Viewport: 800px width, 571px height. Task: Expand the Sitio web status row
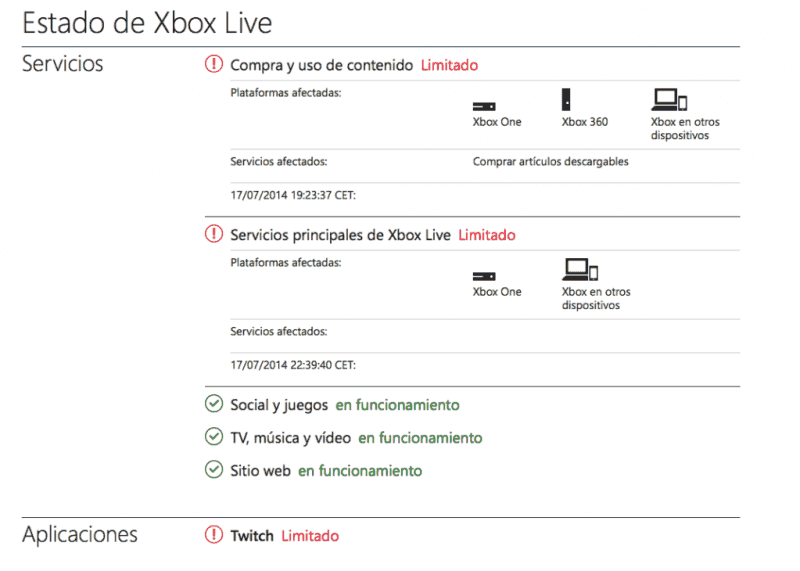tap(260, 470)
